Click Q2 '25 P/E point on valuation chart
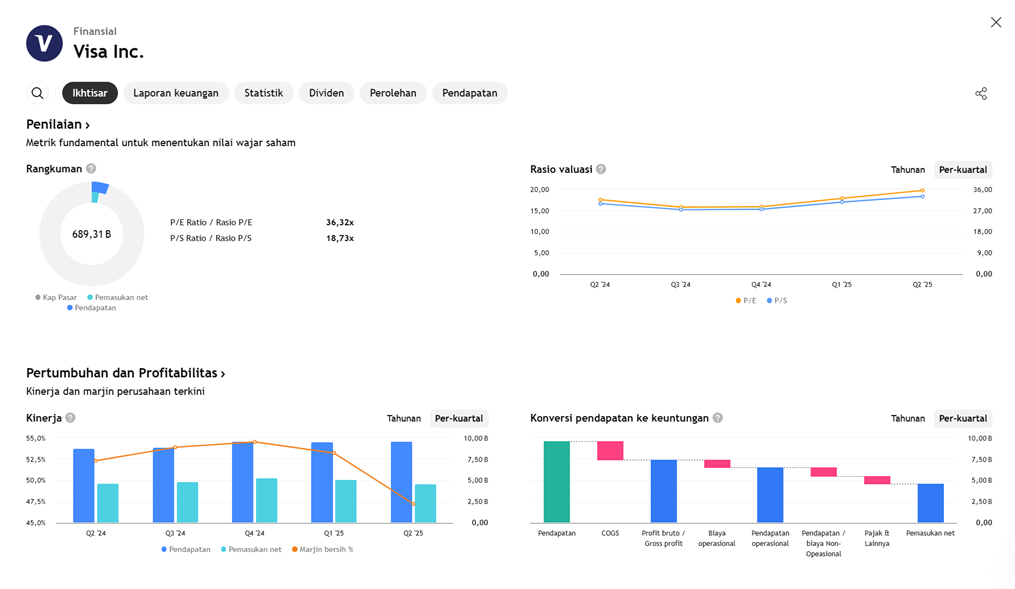Viewport: 1015px width, 589px height. click(922, 190)
